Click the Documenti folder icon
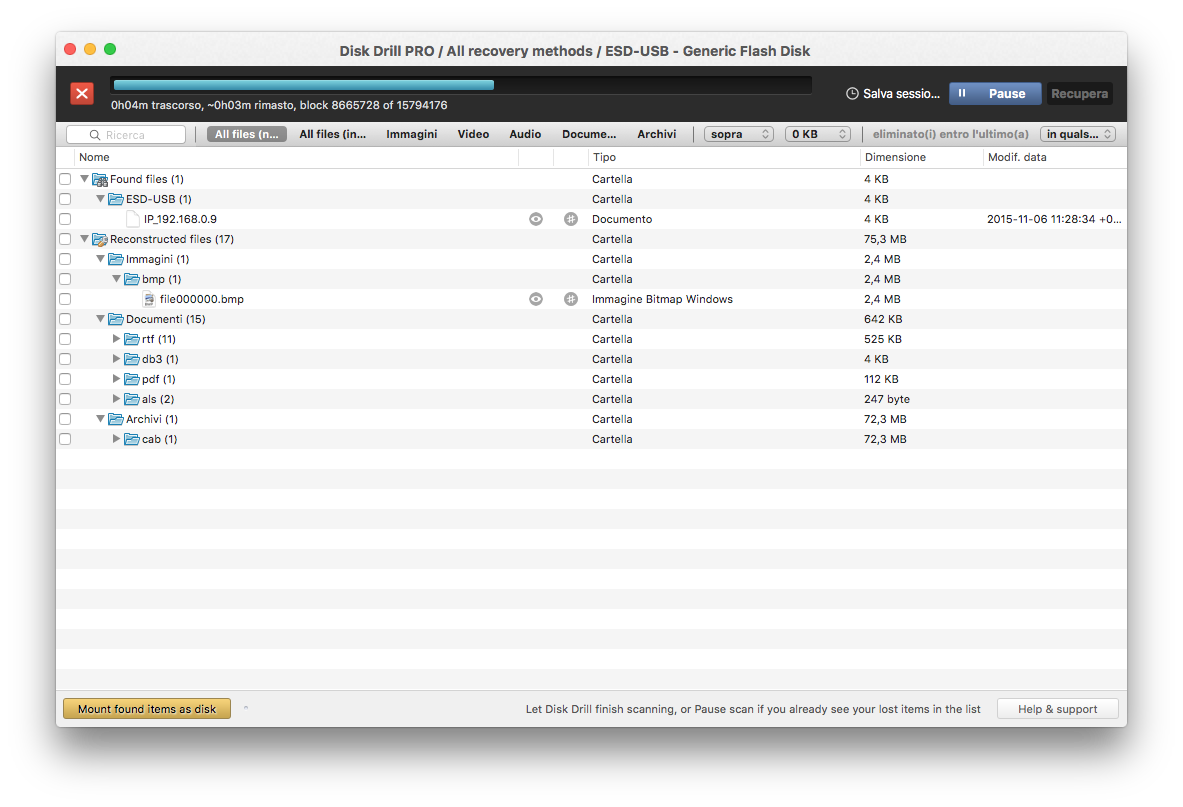Screen dimensions: 1183x807 (x=115, y=319)
